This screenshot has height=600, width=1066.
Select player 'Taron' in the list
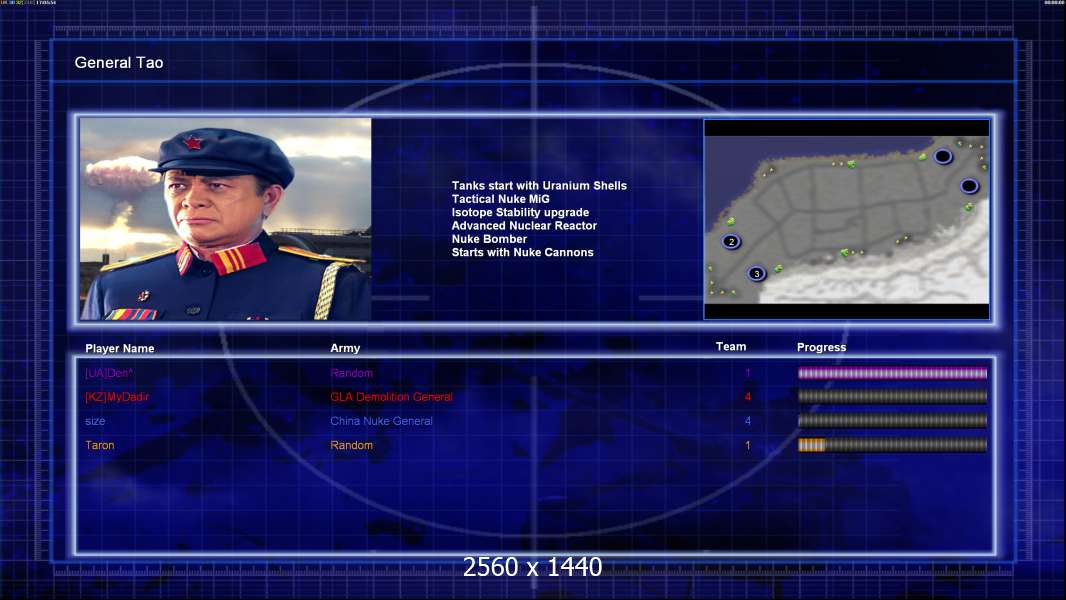[x=99, y=445]
